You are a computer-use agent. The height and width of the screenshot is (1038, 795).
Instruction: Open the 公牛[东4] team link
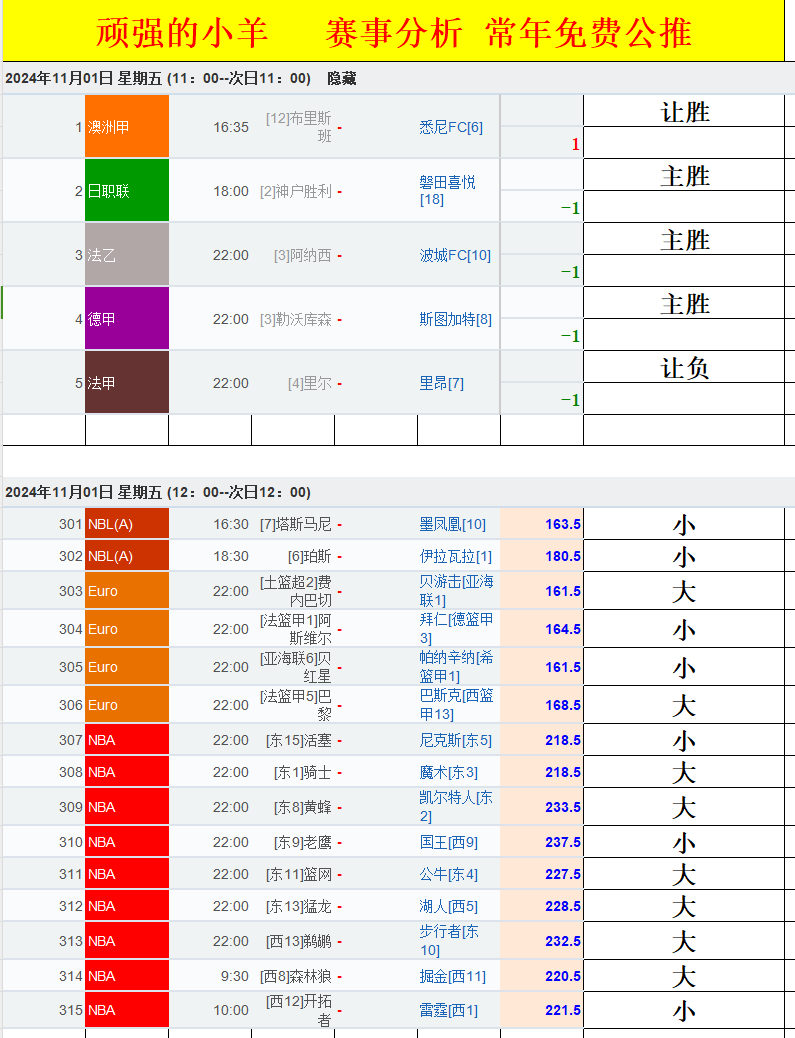[x=448, y=874]
